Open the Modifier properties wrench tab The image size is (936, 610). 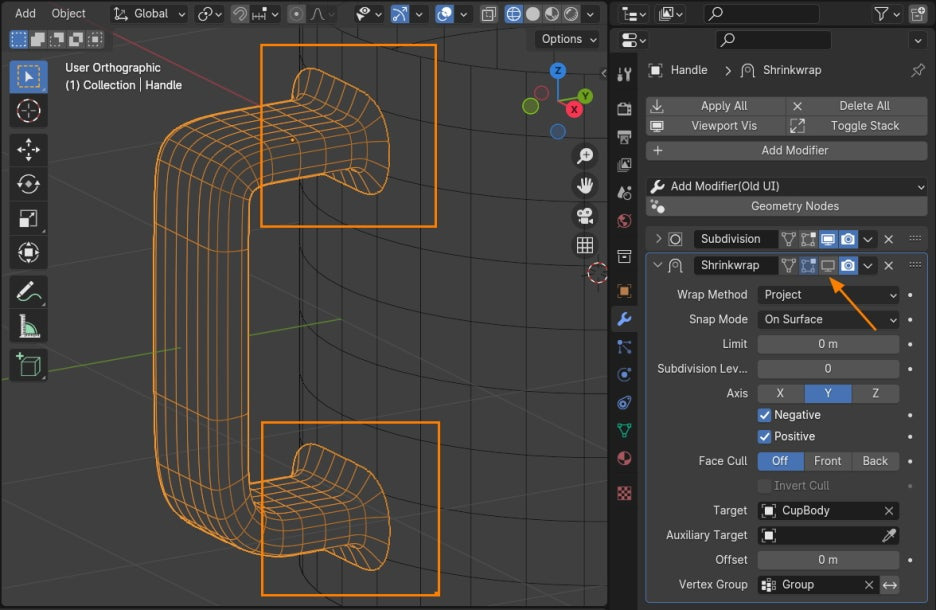pos(624,319)
